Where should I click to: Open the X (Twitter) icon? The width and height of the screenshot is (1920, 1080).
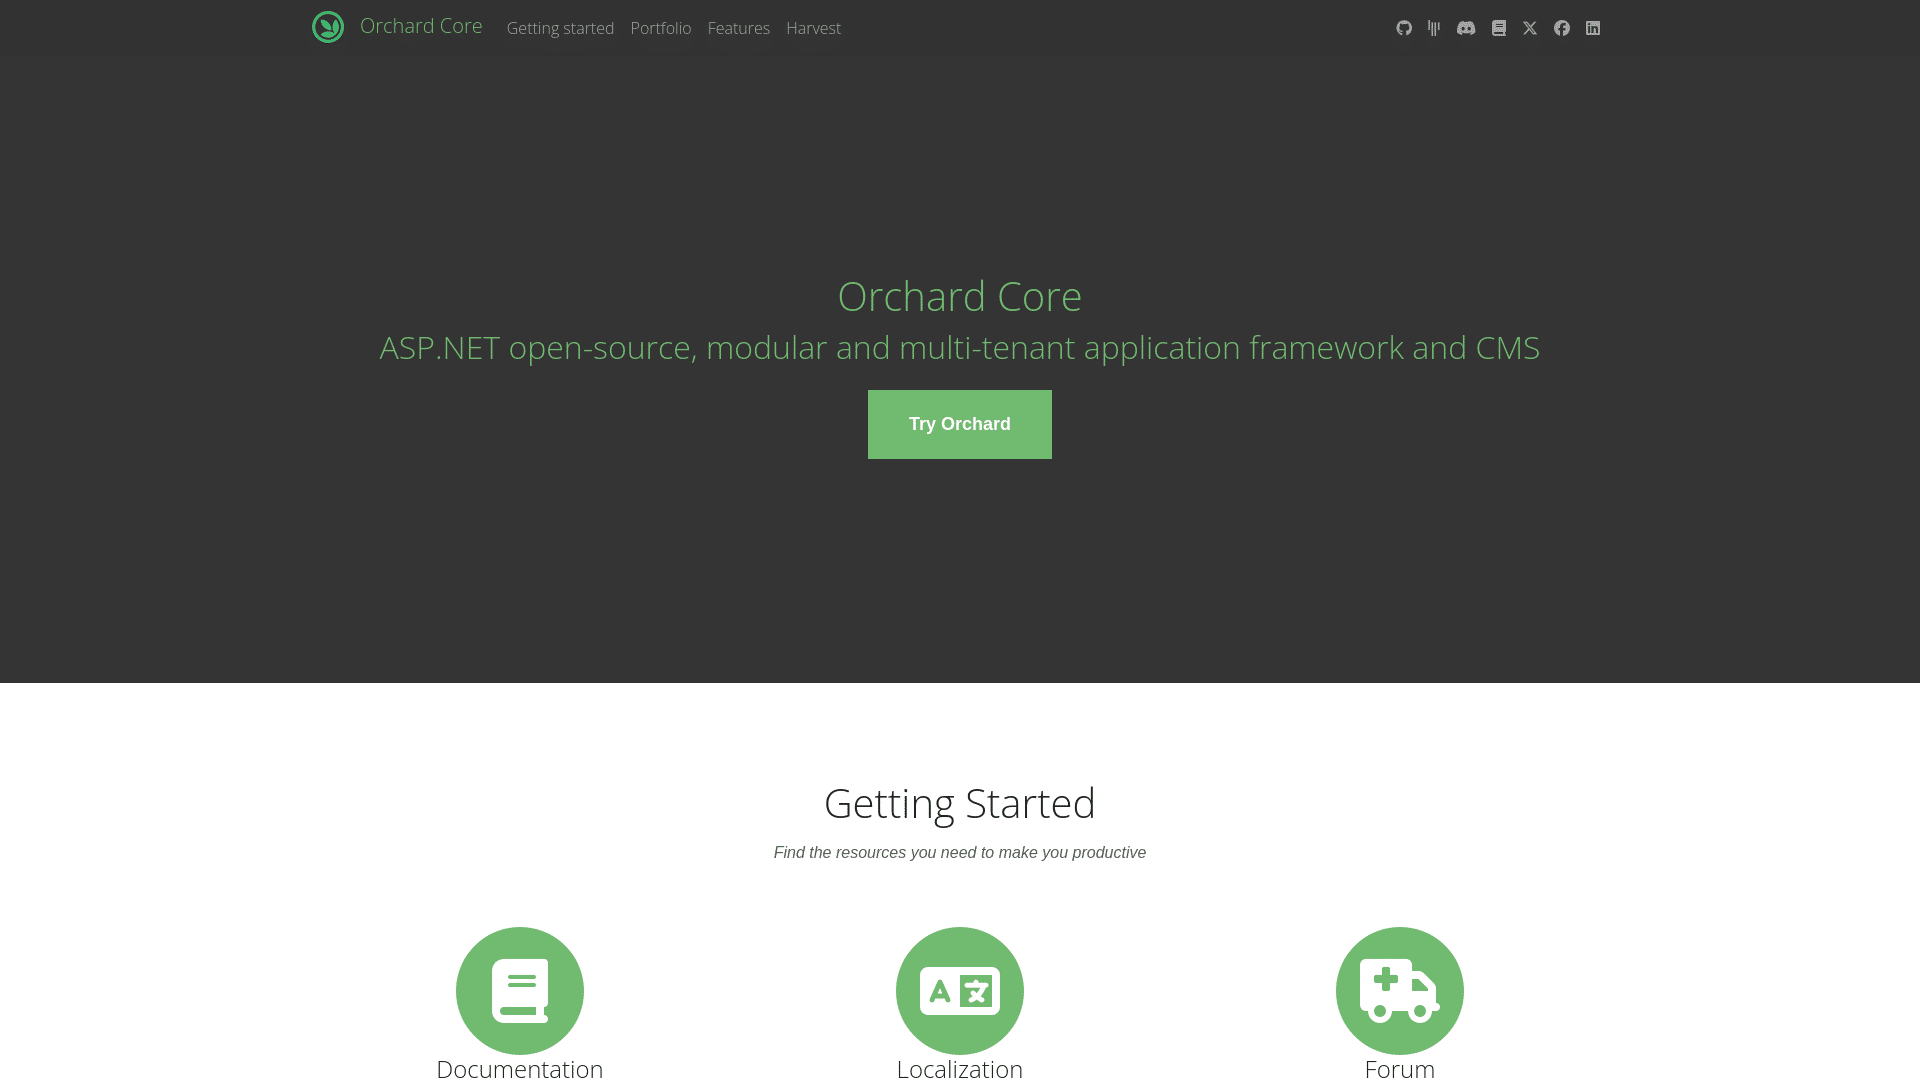click(x=1530, y=28)
